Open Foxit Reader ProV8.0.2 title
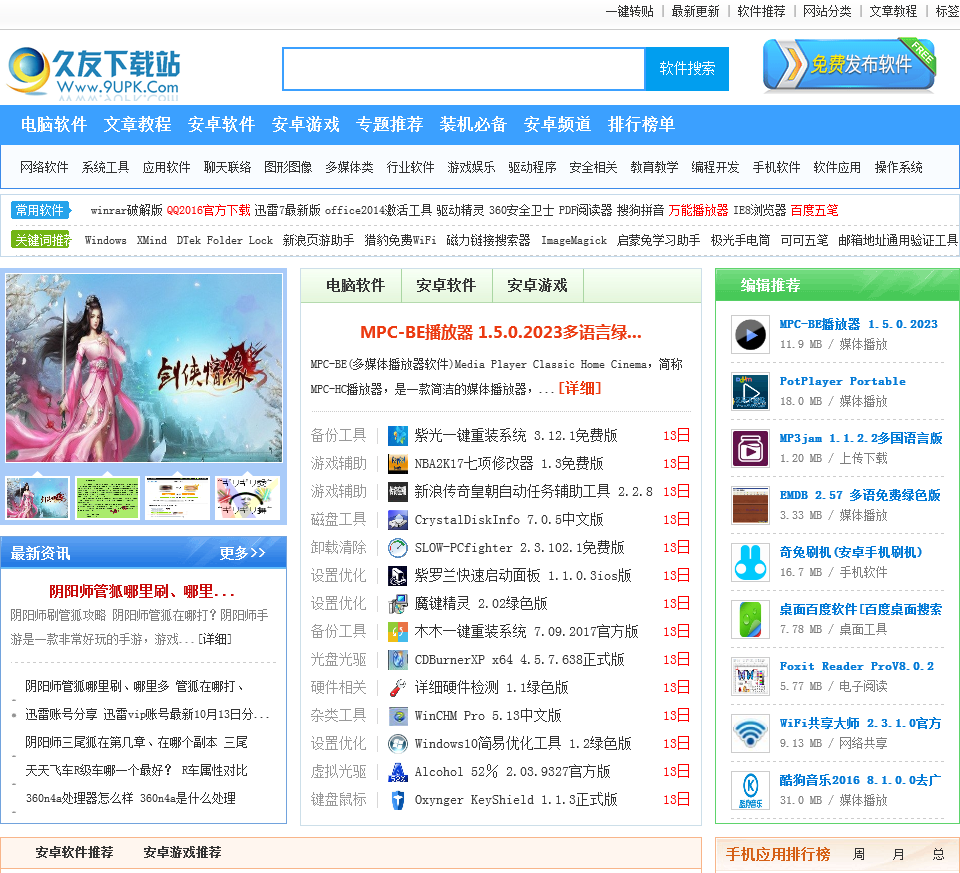Viewport: 960px width, 873px height. tap(857, 666)
